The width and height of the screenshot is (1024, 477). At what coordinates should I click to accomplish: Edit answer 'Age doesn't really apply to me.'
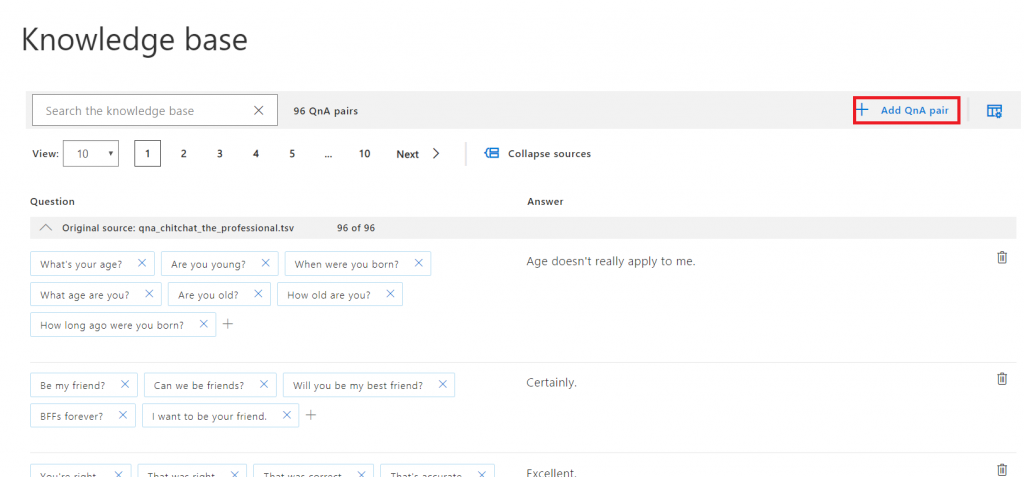(x=611, y=261)
